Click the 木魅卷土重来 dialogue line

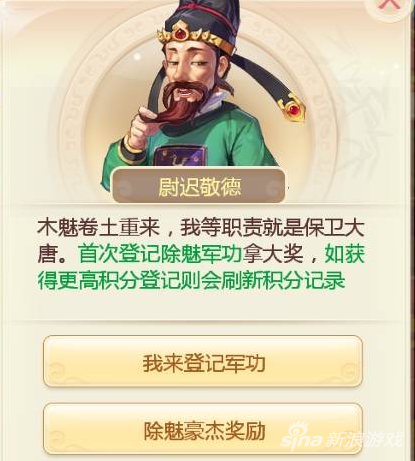(x=99, y=228)
